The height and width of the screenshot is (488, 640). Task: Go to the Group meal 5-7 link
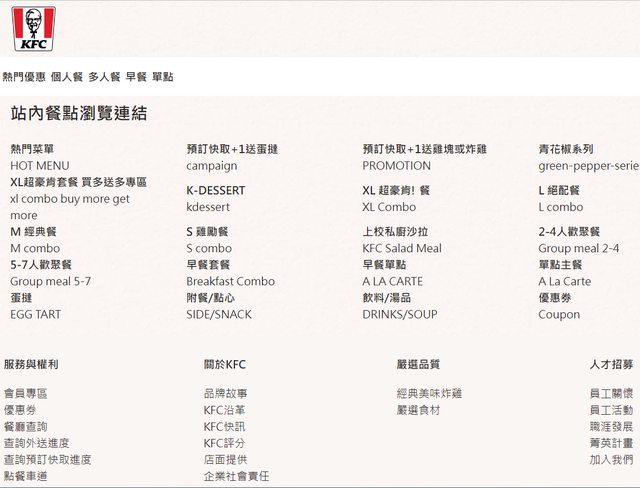[x=50, y=282]
